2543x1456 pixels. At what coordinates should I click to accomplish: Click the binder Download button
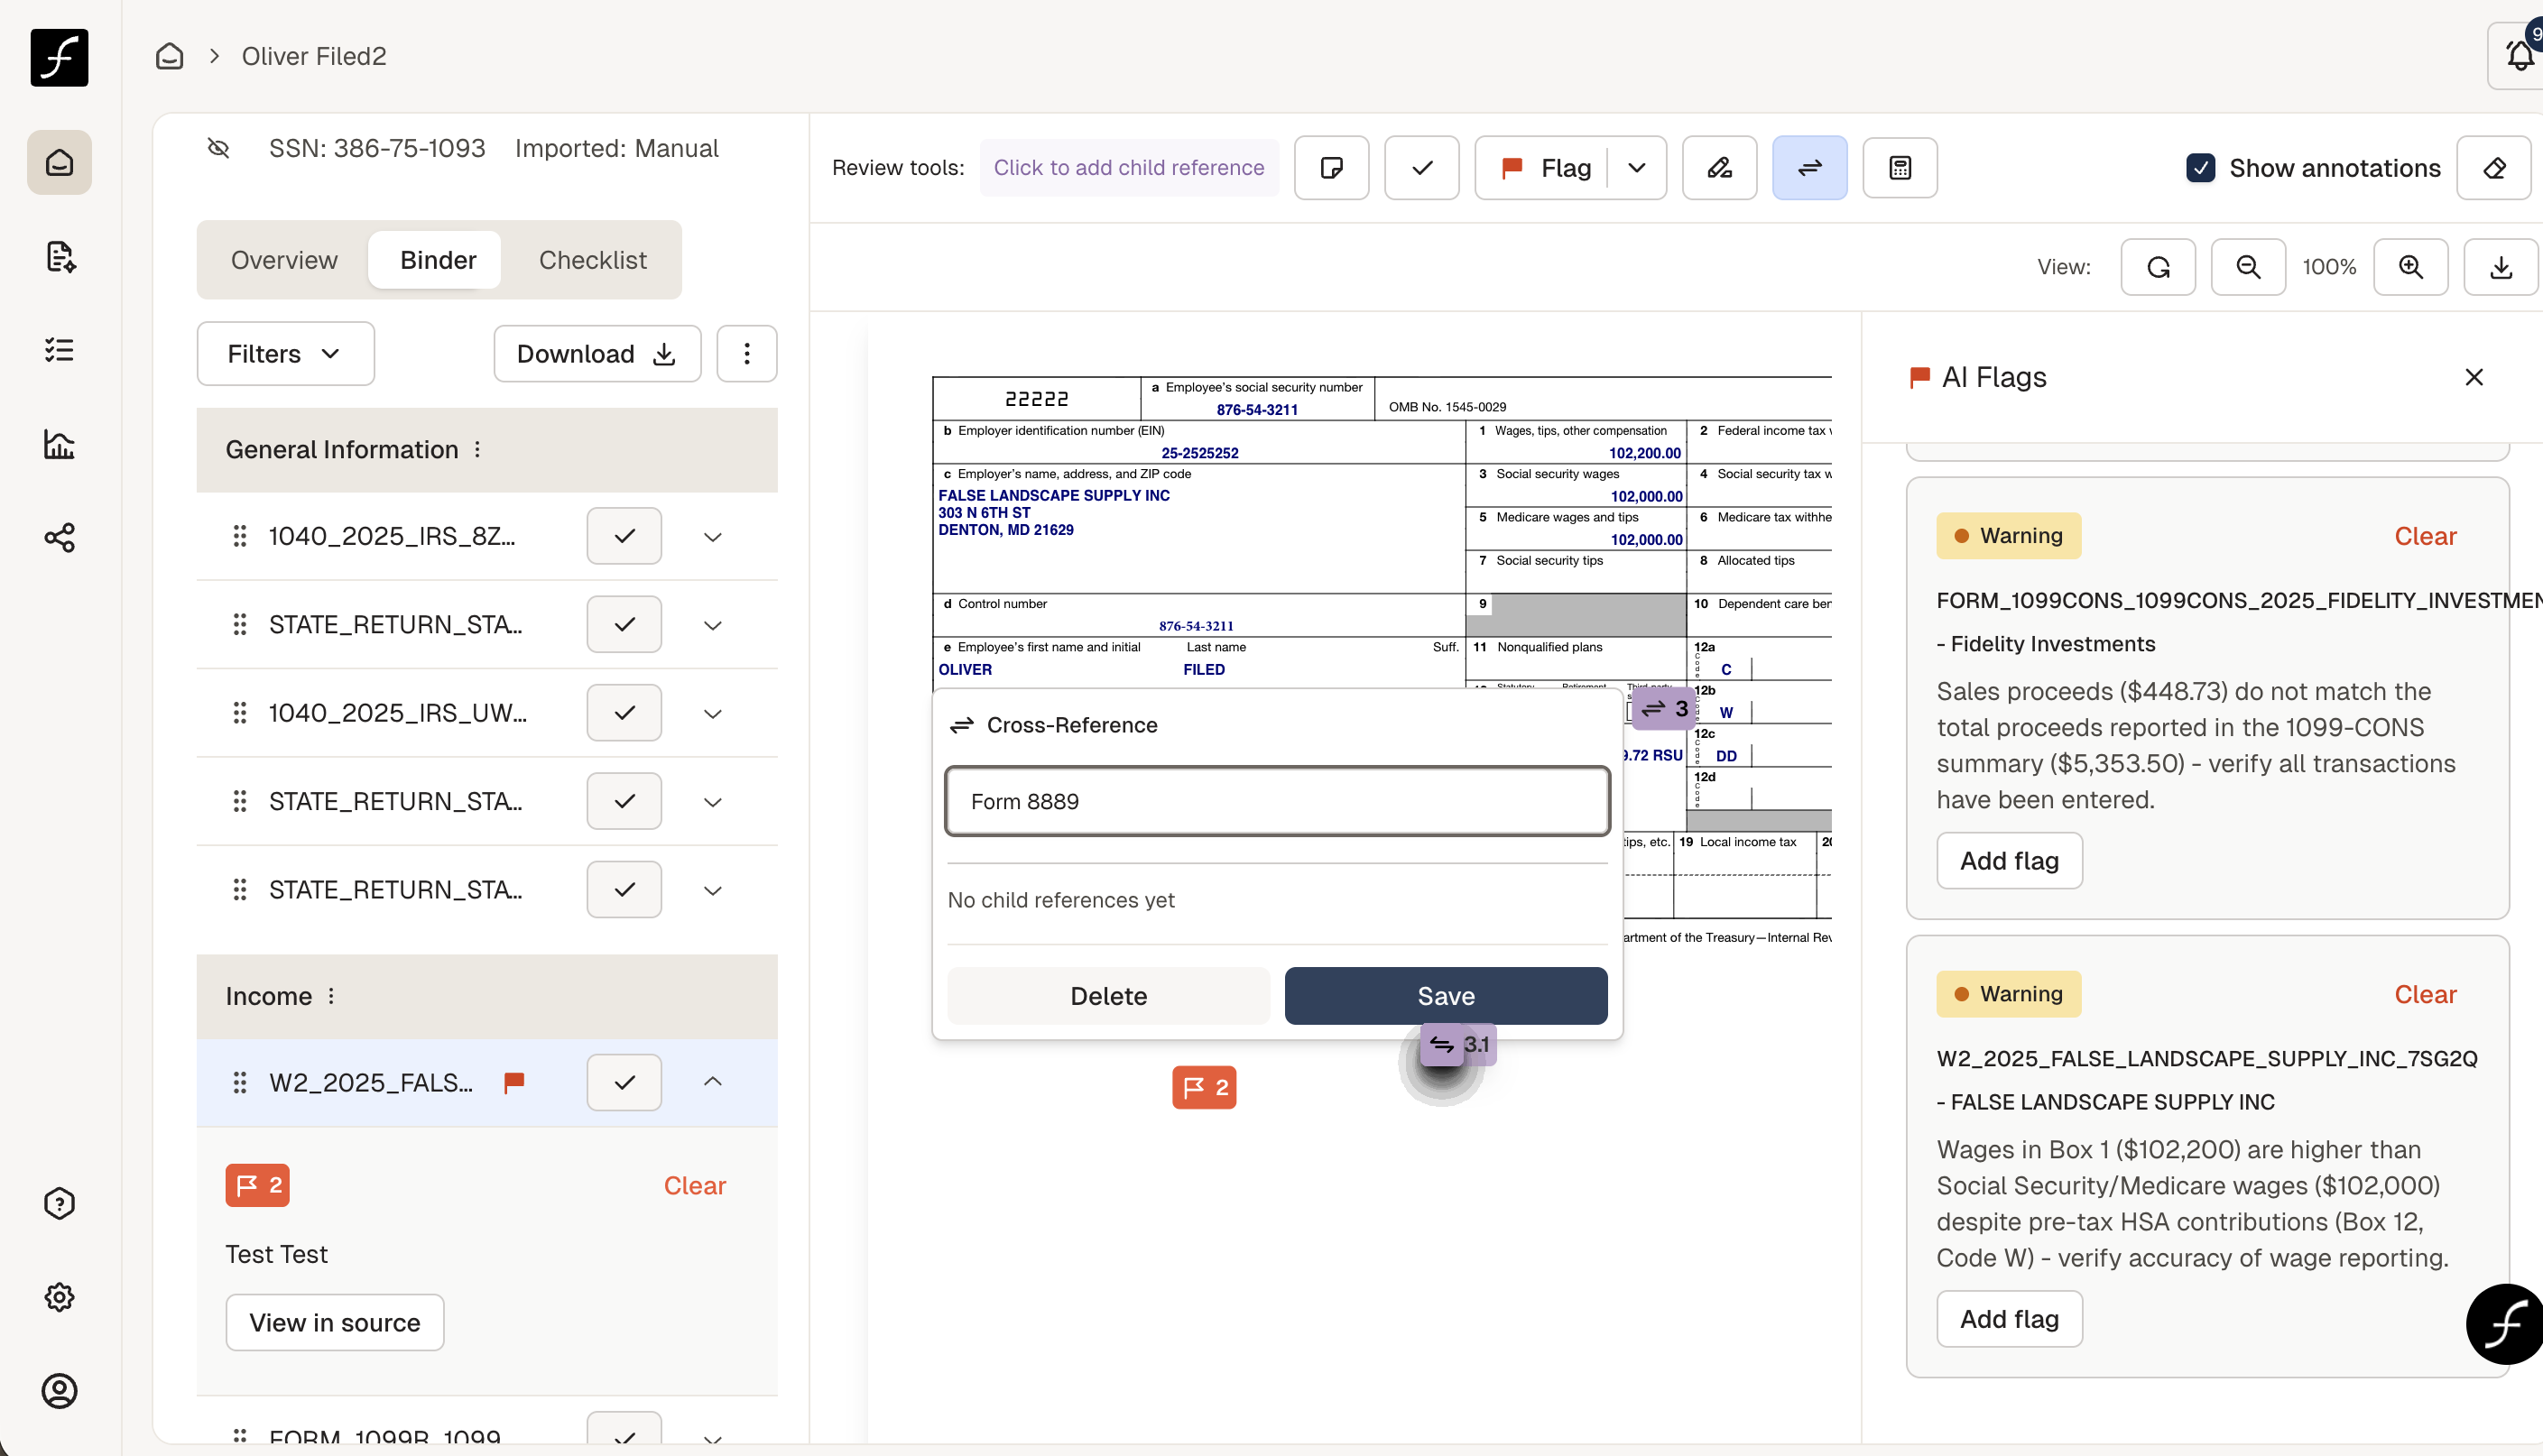pyautogui.click(x=597, y=353)
